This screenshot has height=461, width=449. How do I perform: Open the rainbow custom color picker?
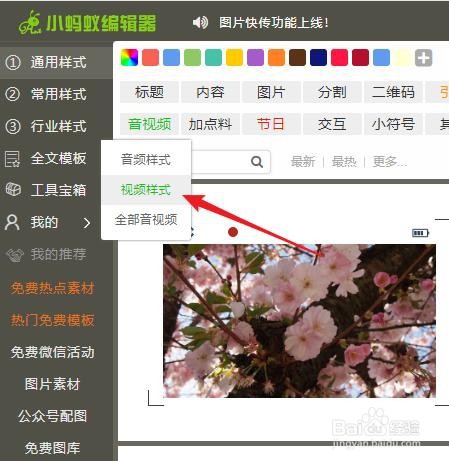129,57
